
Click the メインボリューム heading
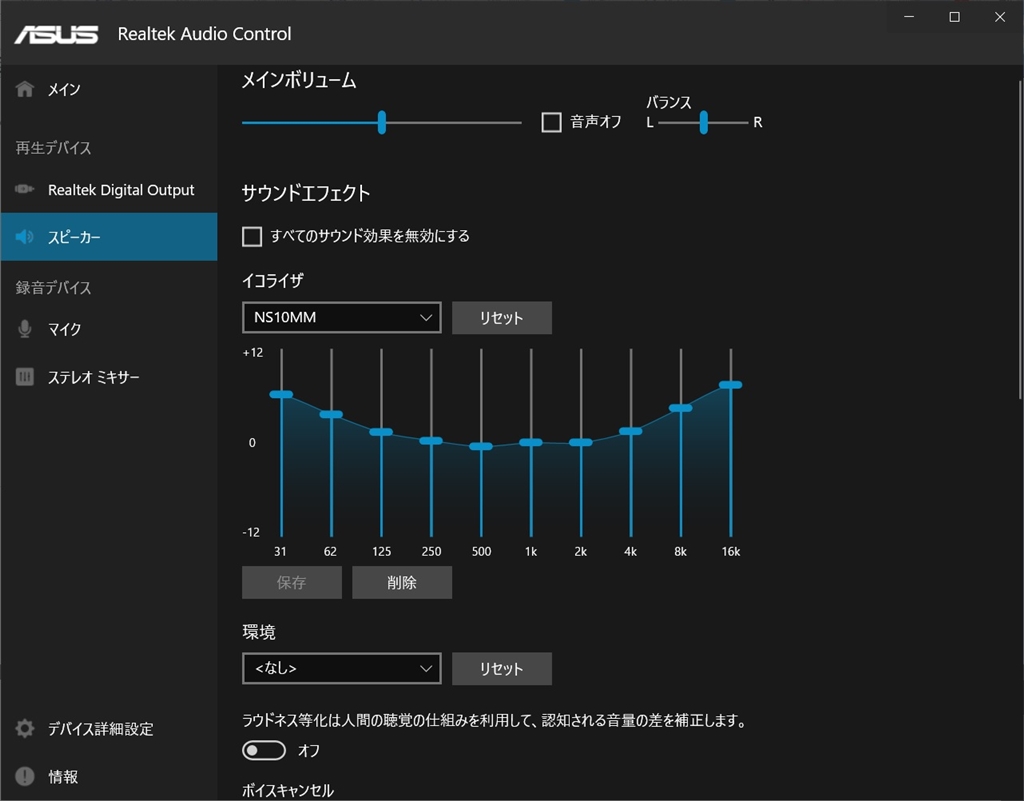299,80
